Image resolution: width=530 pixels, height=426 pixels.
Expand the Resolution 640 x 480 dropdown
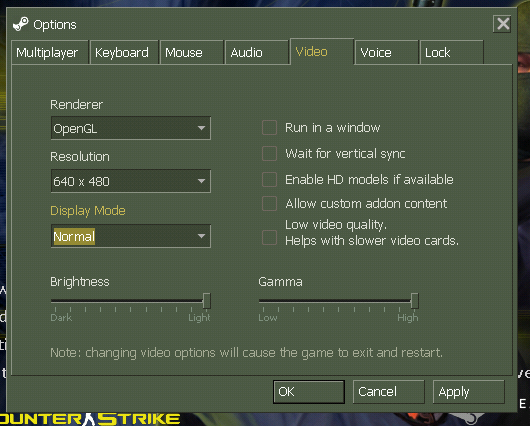pyautogui.click(x=131, y=181)
